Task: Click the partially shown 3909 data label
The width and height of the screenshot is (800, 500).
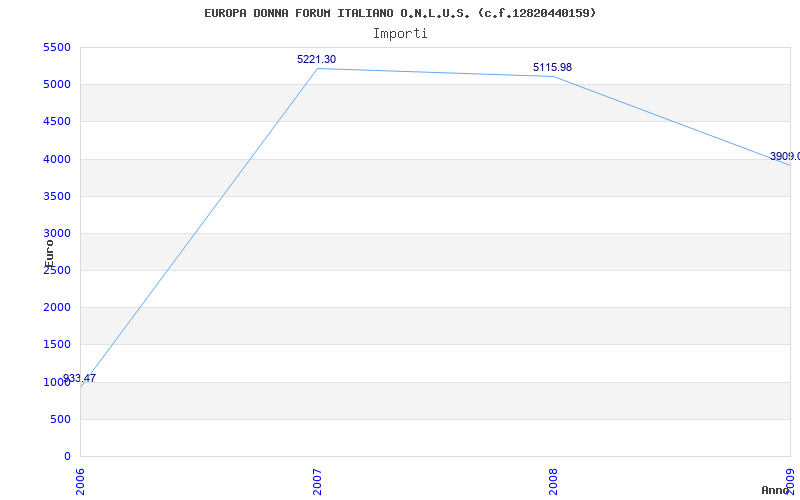Action: tap(785, 156)
